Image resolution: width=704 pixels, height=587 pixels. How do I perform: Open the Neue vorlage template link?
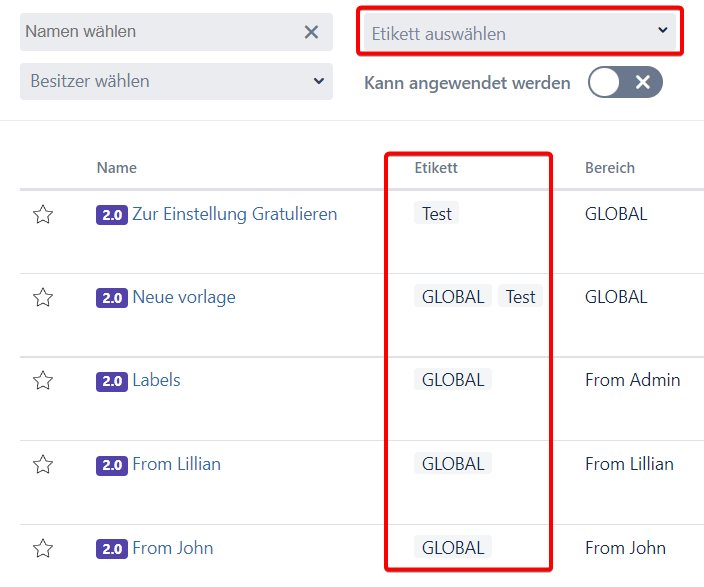pos(184,297)
